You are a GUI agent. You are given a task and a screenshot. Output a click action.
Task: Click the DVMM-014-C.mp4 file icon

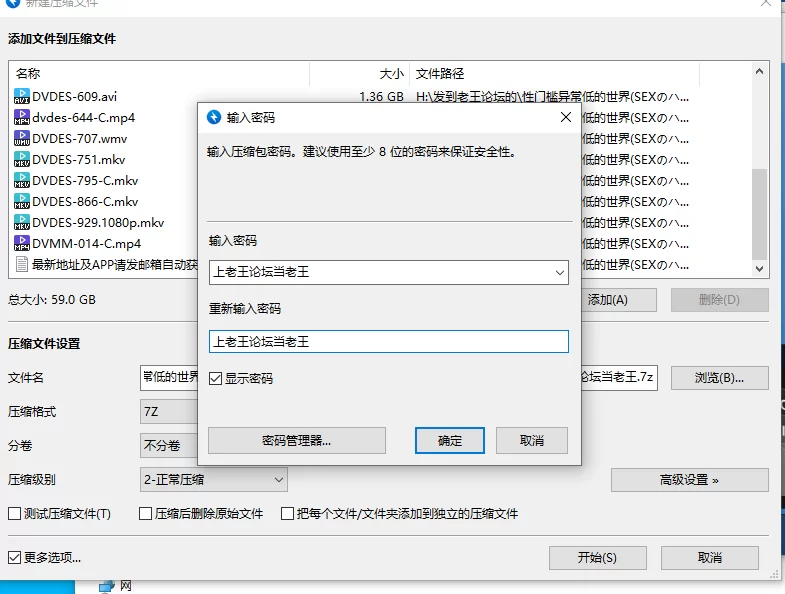pyautogui.click(x=22, y=243)
